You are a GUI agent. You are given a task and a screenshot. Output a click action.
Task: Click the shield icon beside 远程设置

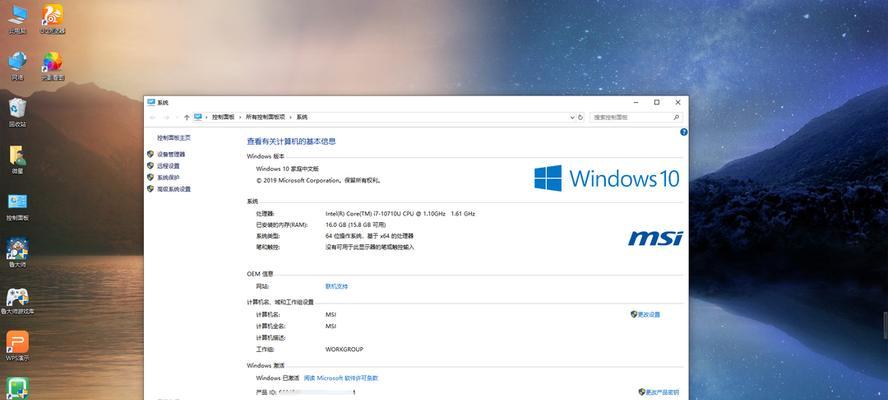pyautogui.click(x=150, y=166)
